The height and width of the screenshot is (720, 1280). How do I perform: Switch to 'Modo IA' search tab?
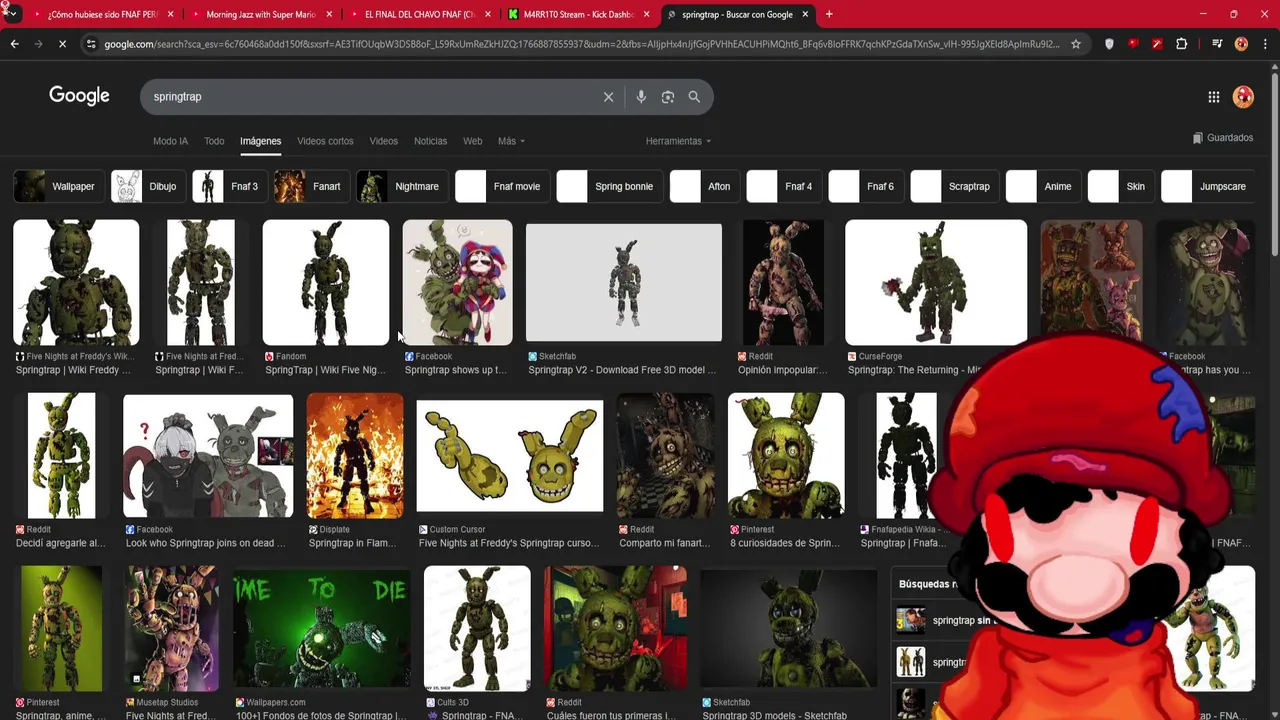click(x=170, y=141)
